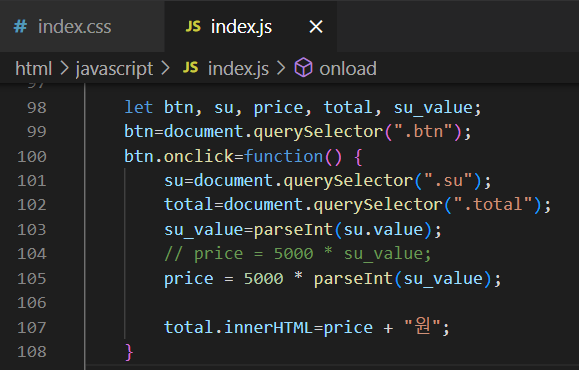Click the CSS hash icon on index.css tab
The height and width of the screenshot is (370, 579).
[20, 27]
